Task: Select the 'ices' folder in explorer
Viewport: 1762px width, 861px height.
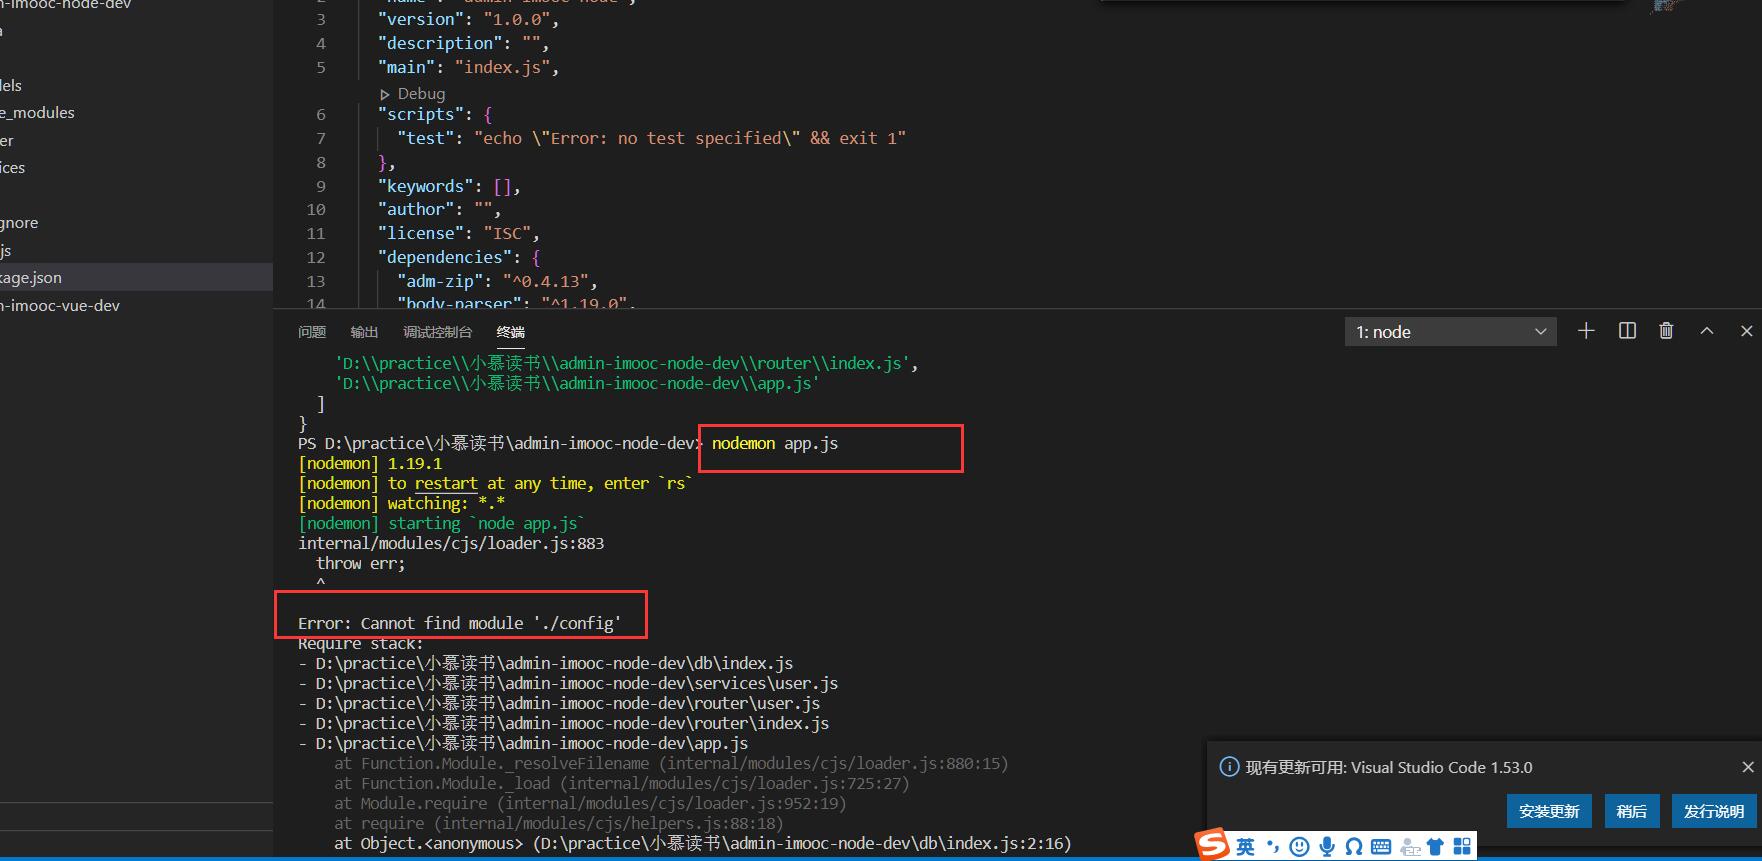Action: 136,167
